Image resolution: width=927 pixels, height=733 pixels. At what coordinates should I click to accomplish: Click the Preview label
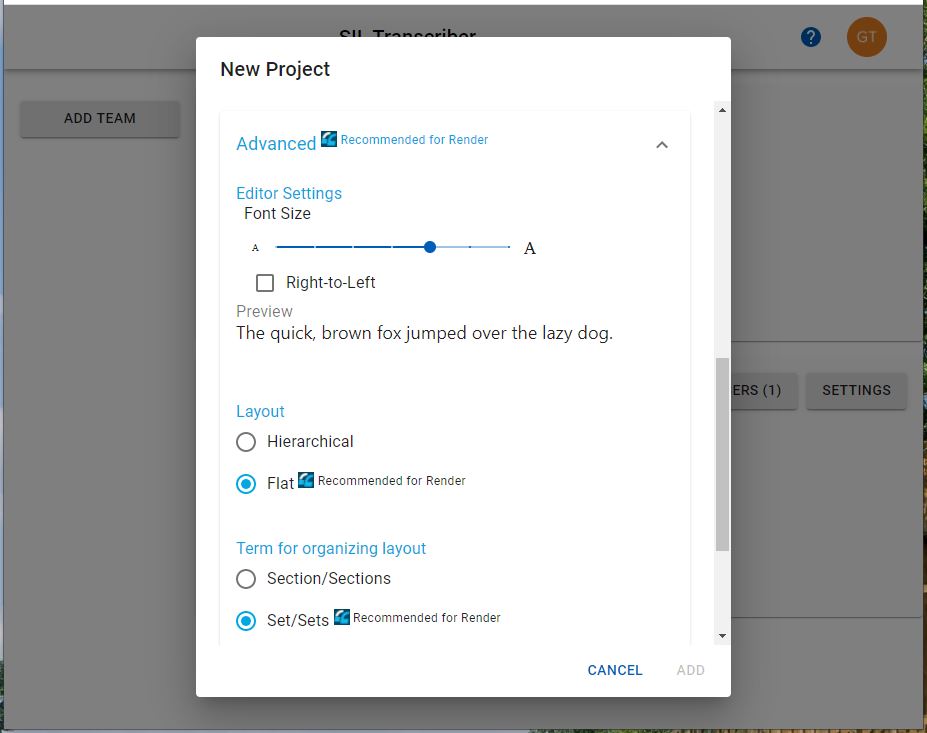pyautogui.click(x=264, y=312)
